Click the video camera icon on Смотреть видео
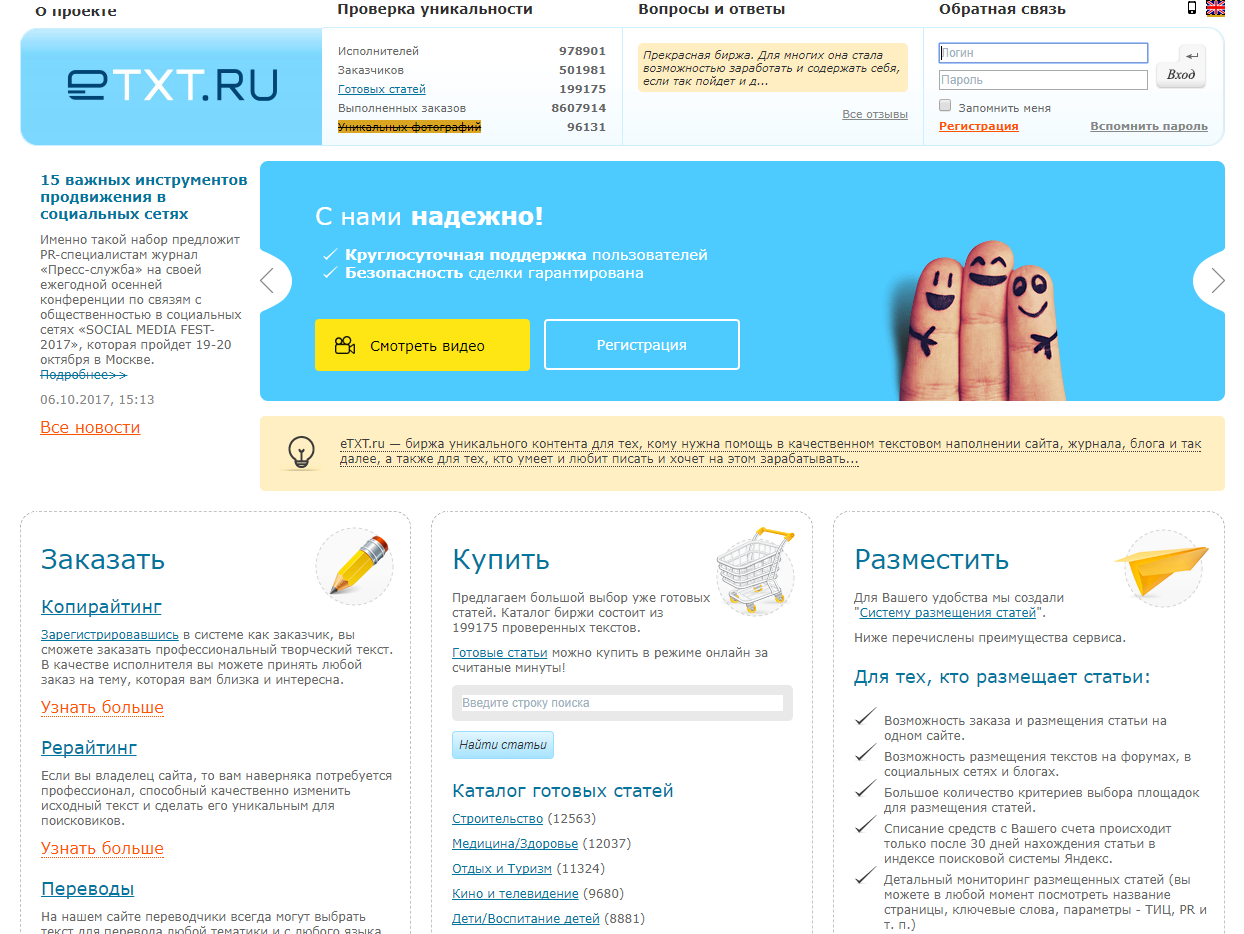The image size is (1244, 934). point(344,344)
